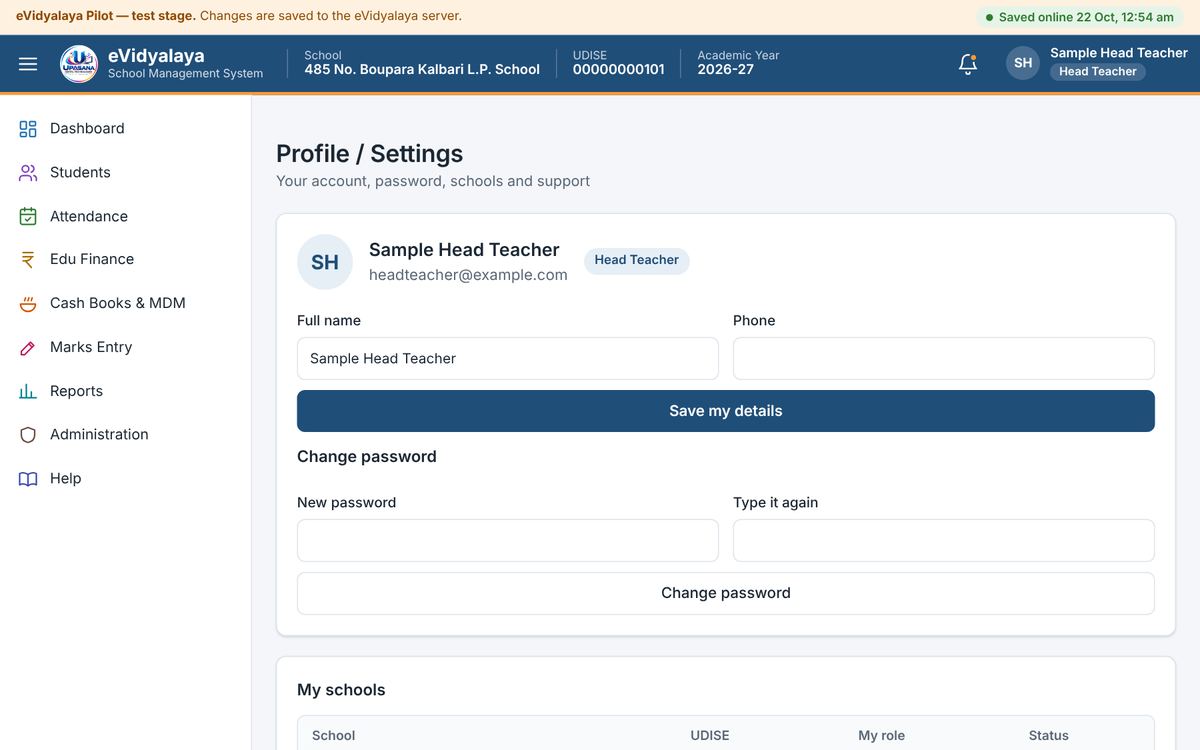Click the eVidyalaya logo emblem

[x=79, y=64]
